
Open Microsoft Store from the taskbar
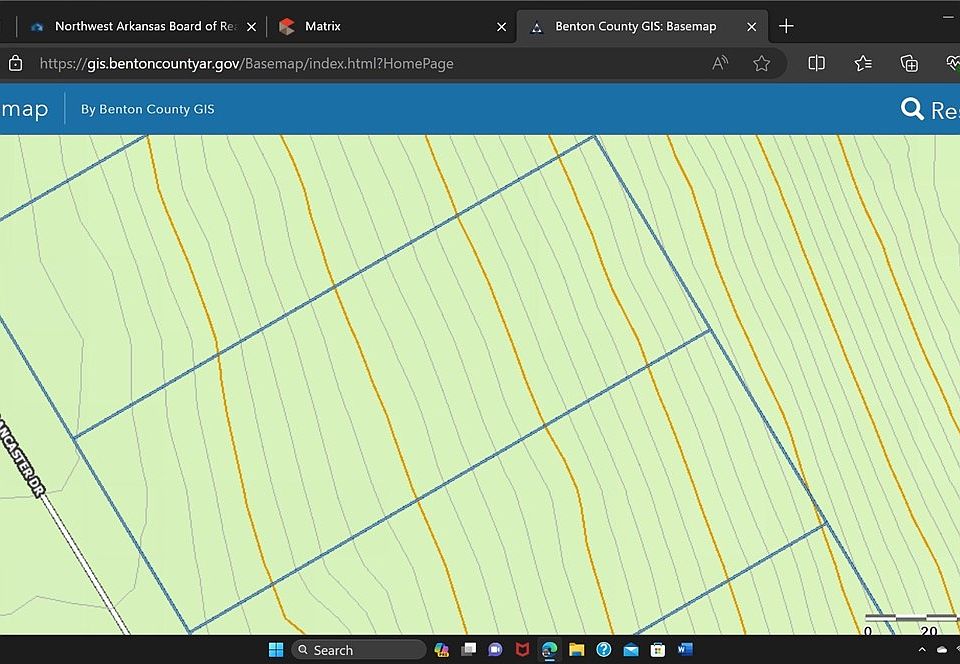click(x=658, y=649)
